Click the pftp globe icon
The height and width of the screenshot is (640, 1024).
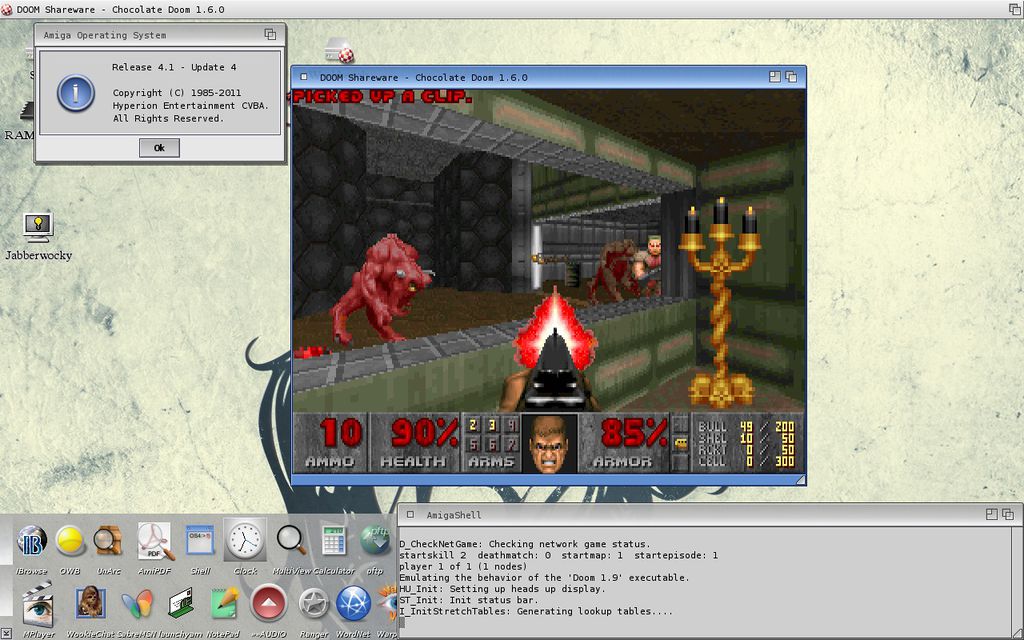(375, 541)
